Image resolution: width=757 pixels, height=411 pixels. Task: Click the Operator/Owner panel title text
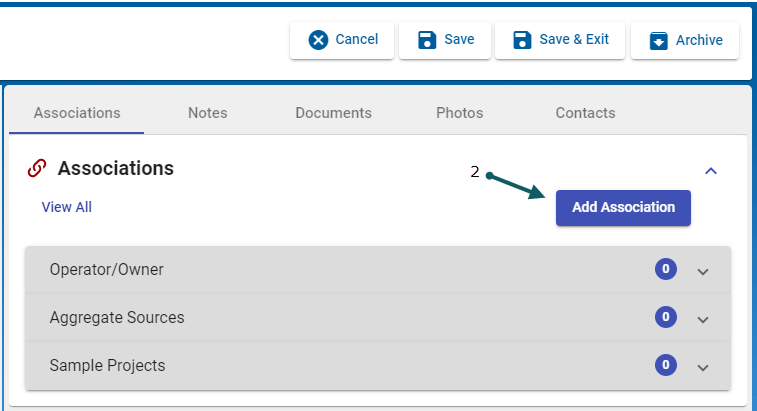[x=106, y=269]
